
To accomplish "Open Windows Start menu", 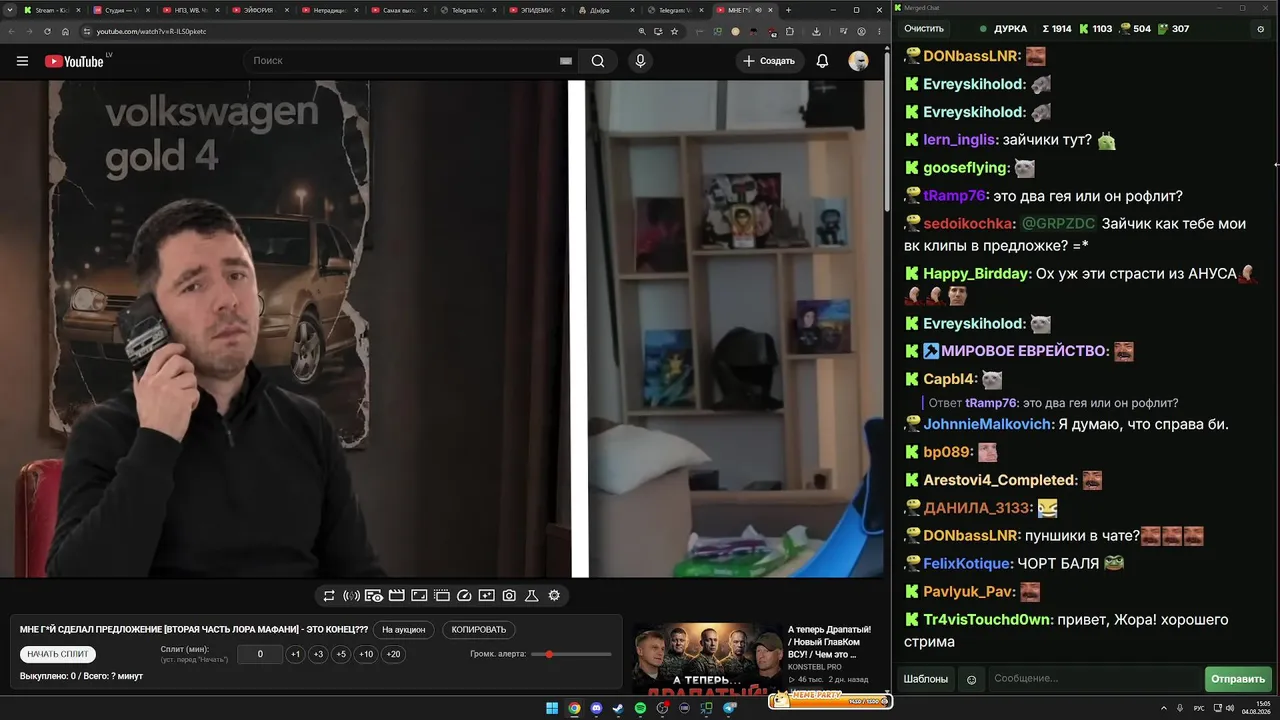I will pyautogui.click(x=552, y=709).
